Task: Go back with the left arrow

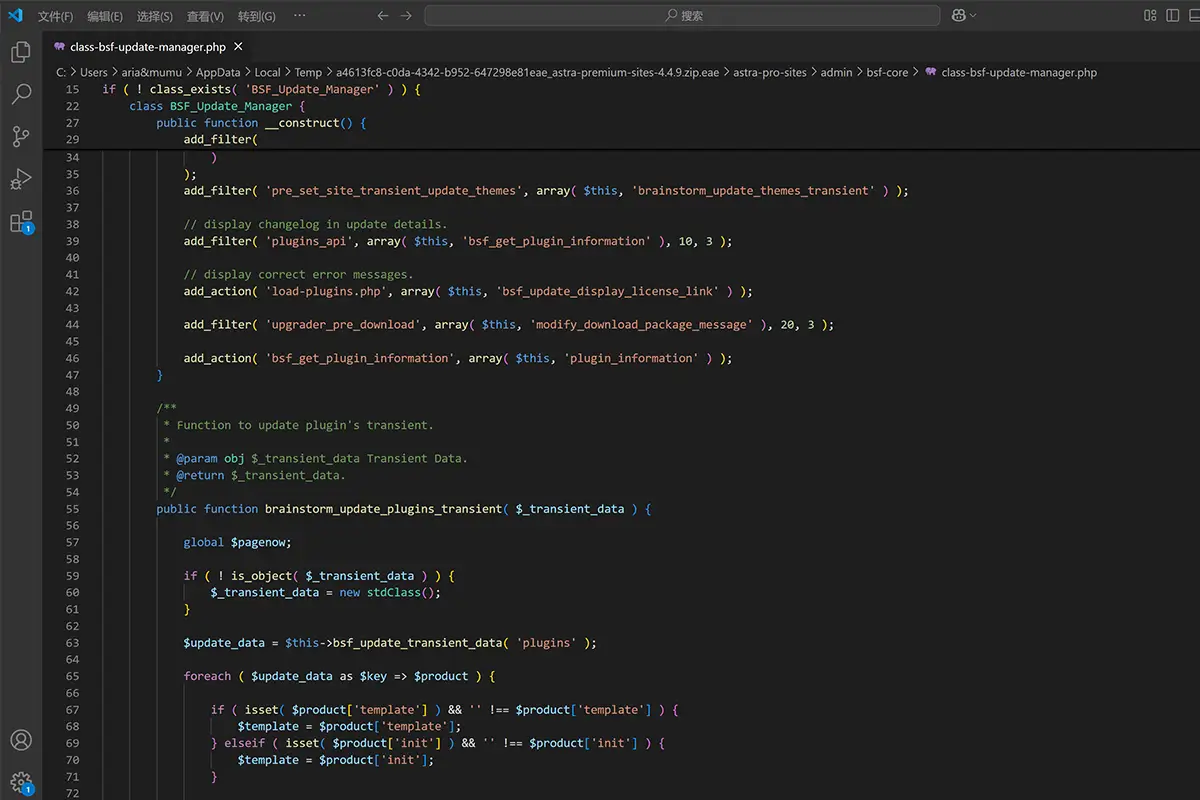Action: [x=383, y=16]
